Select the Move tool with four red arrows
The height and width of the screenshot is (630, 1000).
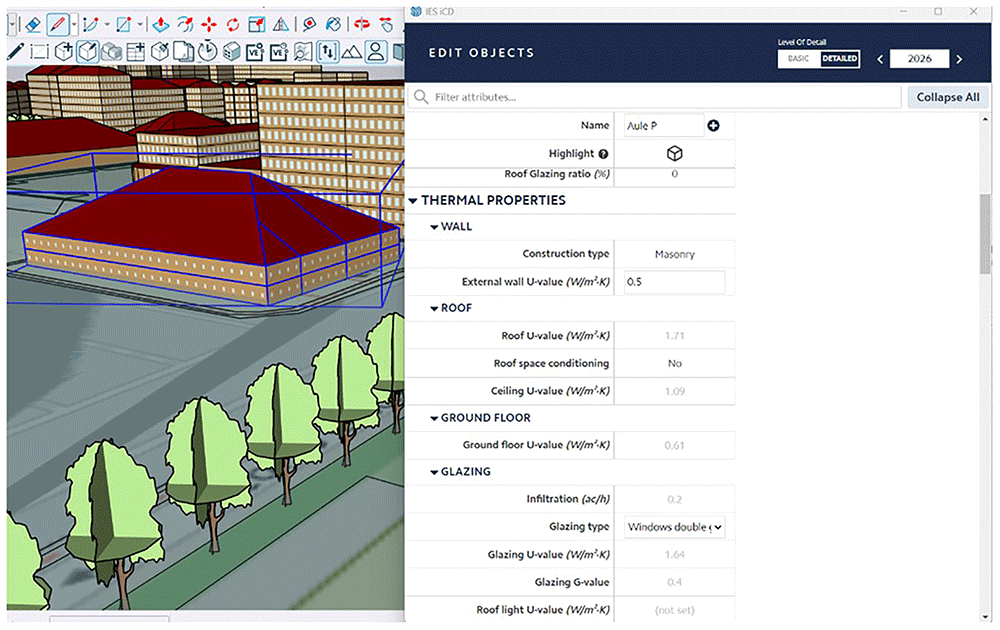tap(209, 25)
